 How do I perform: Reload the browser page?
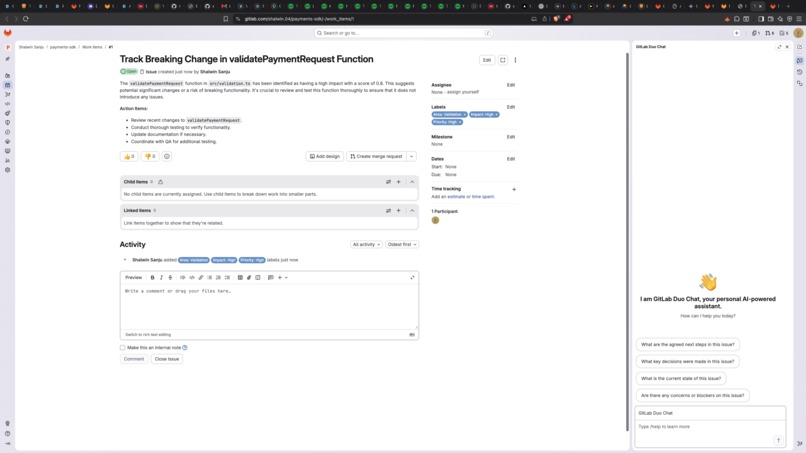point(26,19)
